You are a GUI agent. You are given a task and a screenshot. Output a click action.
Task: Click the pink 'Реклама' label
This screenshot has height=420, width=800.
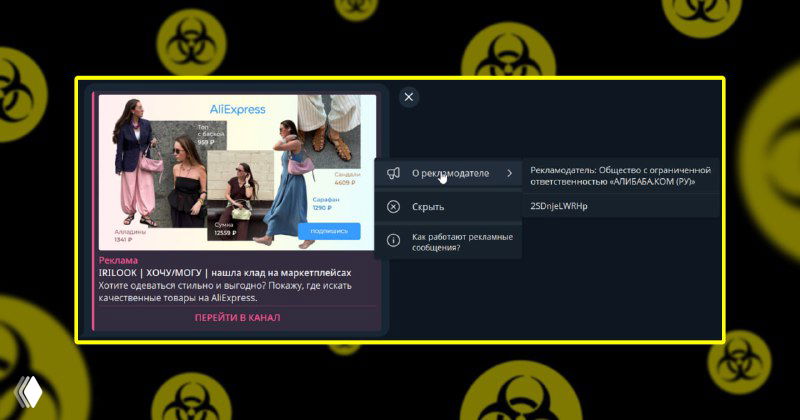[x=118, y=260]
